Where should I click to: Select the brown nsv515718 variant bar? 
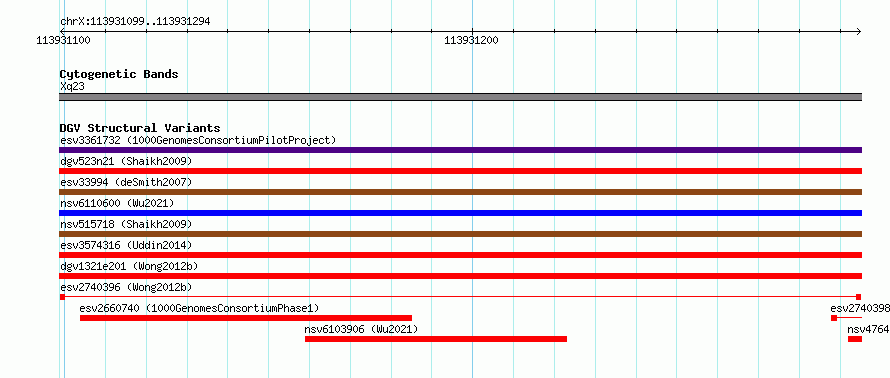pos(460,234)
